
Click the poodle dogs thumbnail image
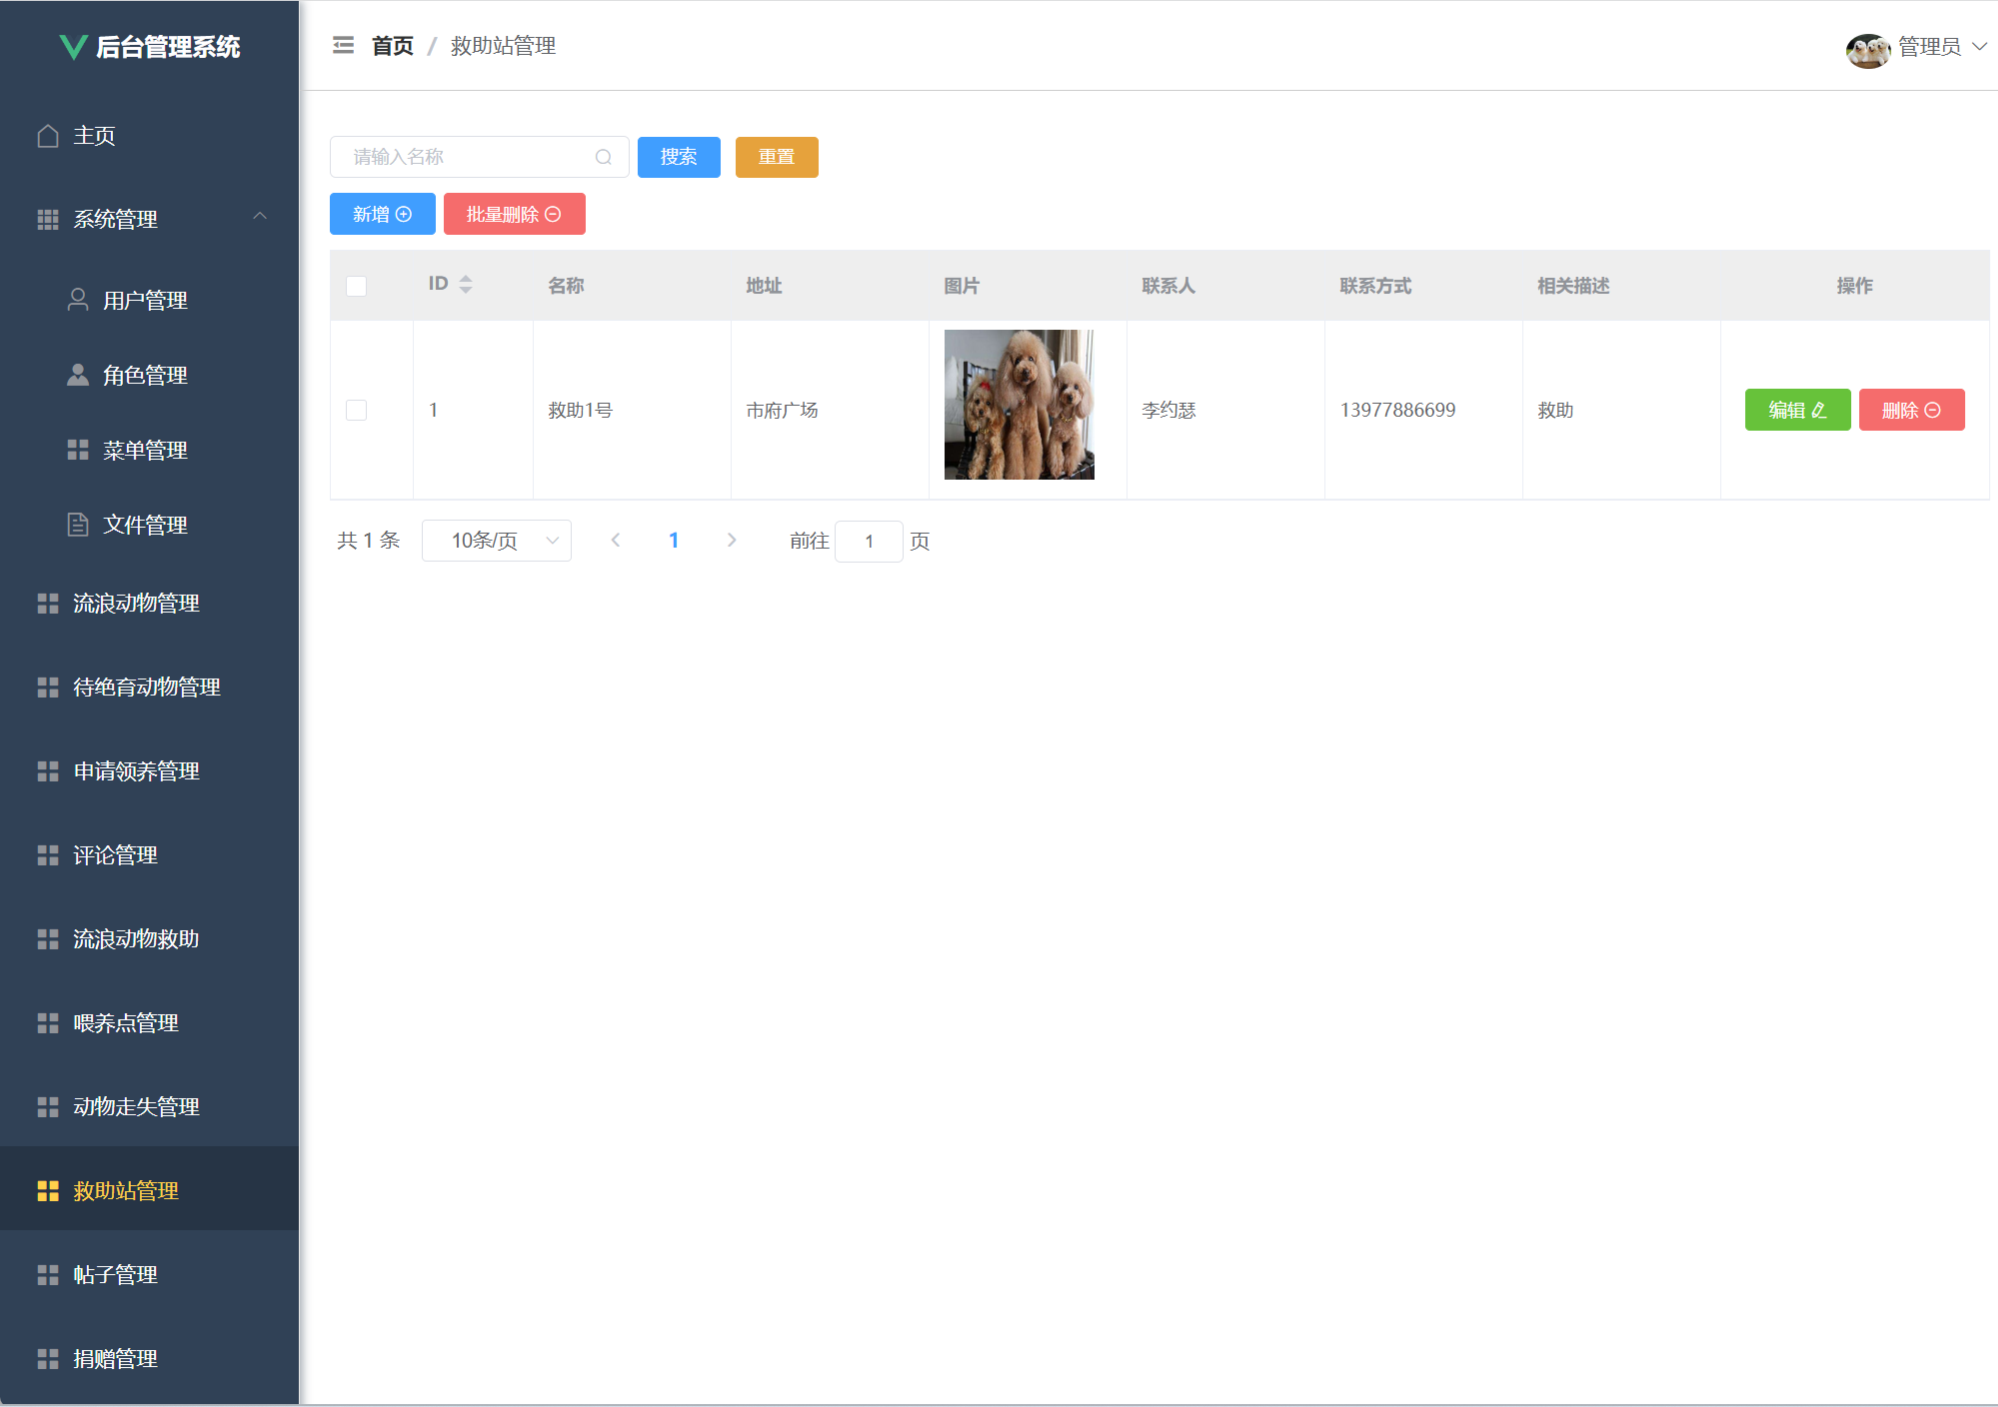coord(1019,405)
